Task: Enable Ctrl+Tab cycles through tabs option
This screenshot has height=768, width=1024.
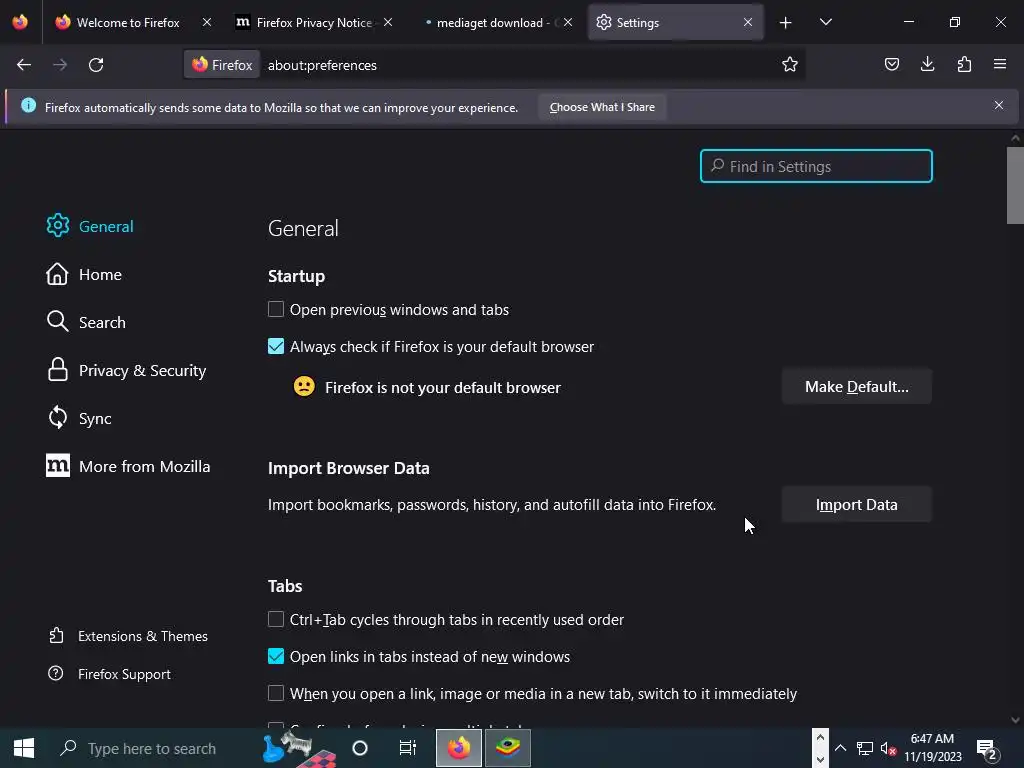Action: (276, 619)
